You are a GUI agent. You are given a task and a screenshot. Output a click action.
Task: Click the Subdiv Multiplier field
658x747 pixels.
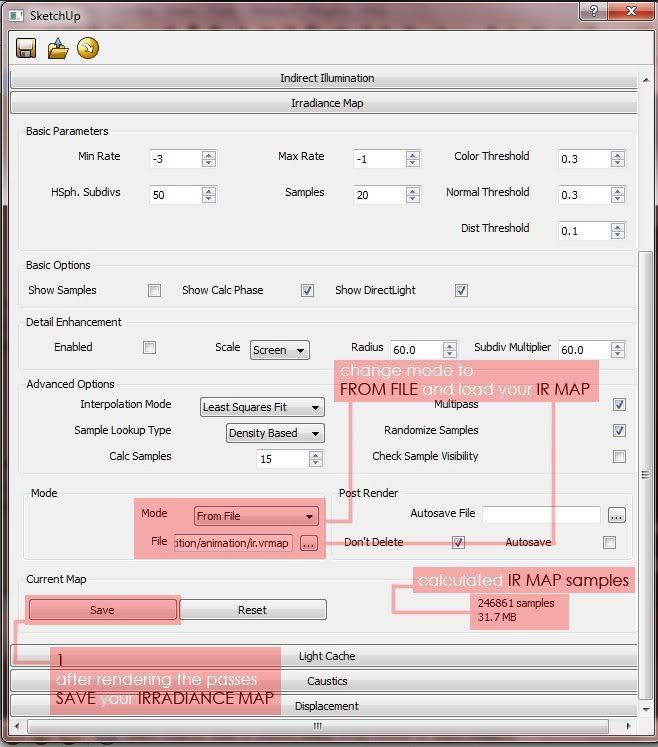tap(584, 350)
